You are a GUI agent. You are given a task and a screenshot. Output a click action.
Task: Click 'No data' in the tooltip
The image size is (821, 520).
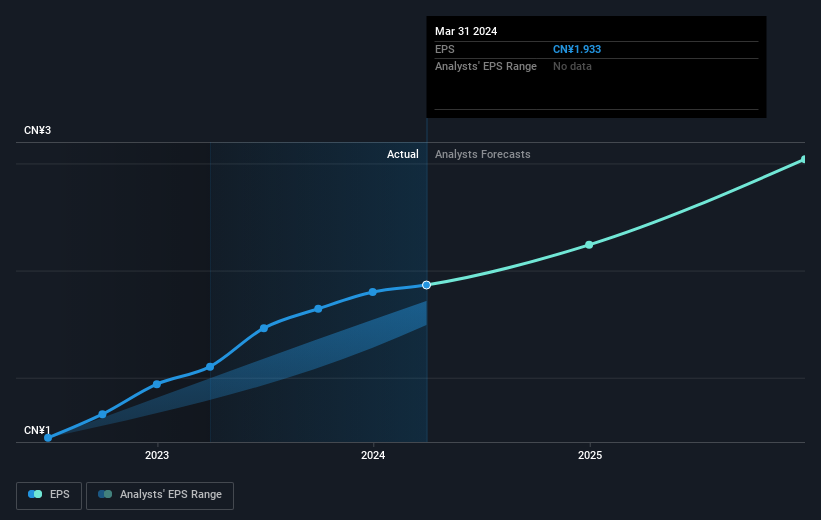(572, 67)
